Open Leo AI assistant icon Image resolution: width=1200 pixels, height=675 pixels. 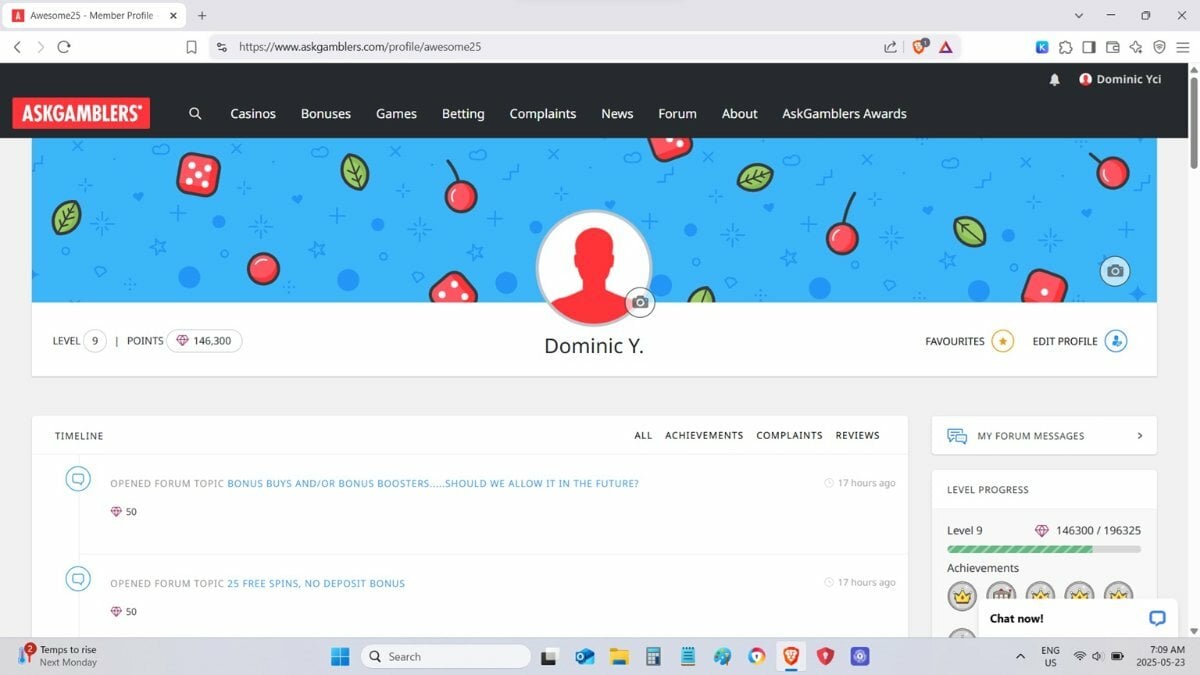(1136, 47)
